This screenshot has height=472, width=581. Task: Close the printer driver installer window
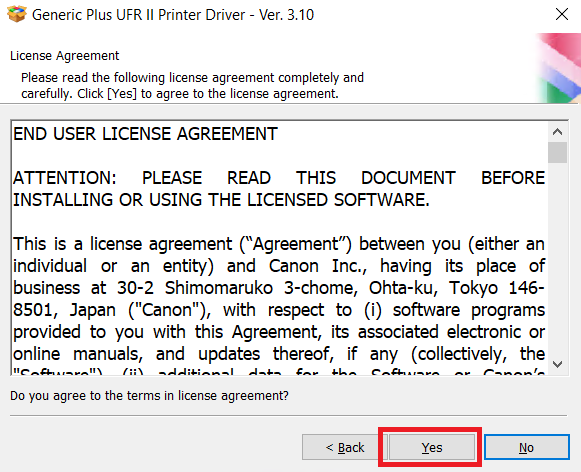(562, 14)
